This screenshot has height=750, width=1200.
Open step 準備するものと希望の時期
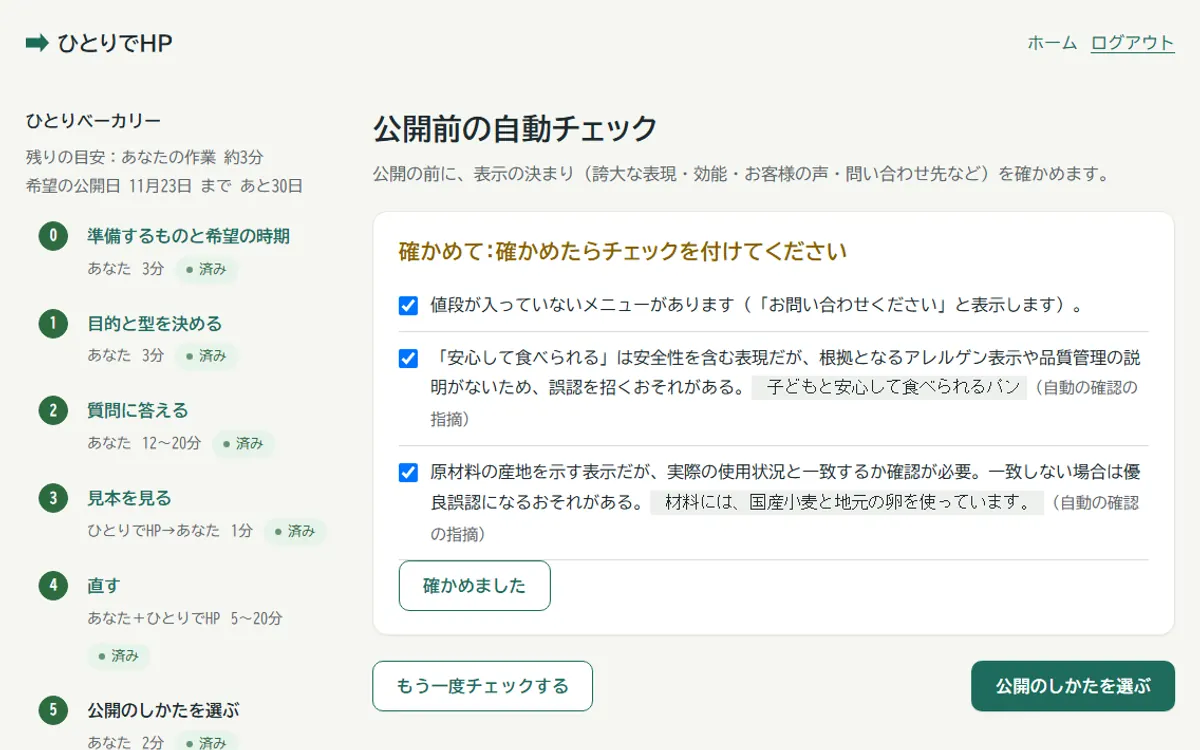[188, 237]
